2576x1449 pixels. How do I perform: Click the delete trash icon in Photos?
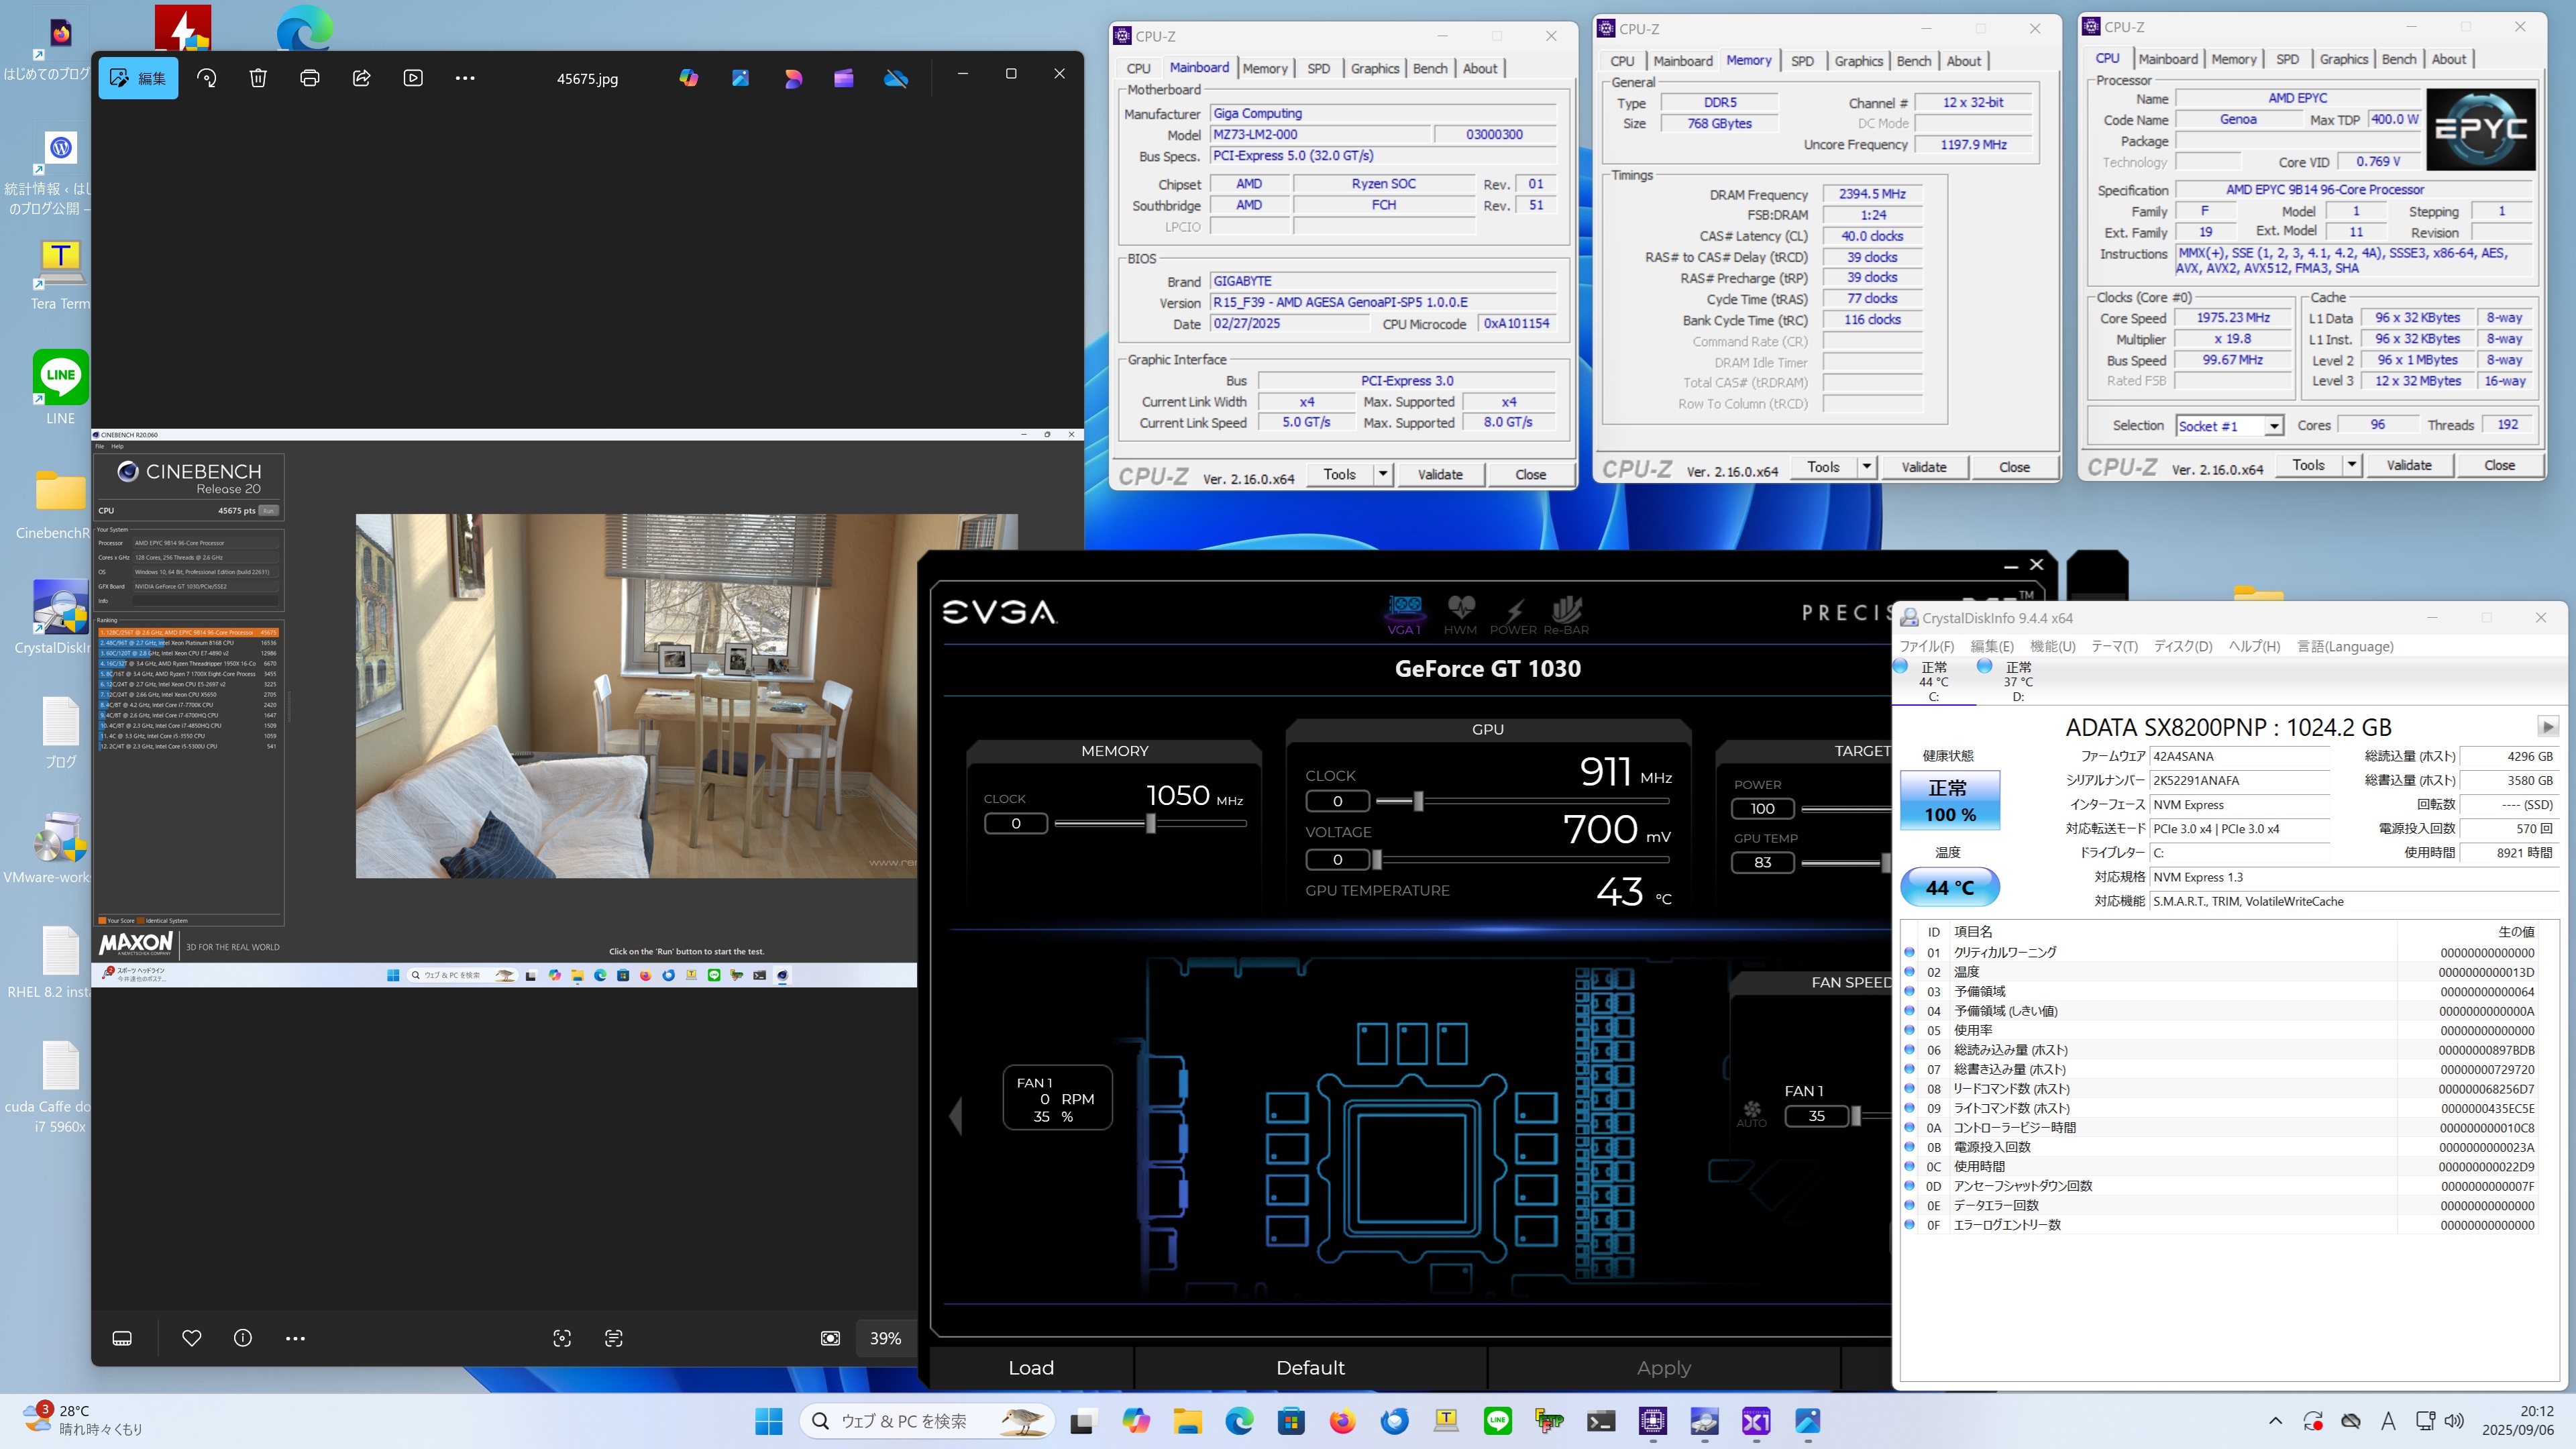click(x=258, y=78)
